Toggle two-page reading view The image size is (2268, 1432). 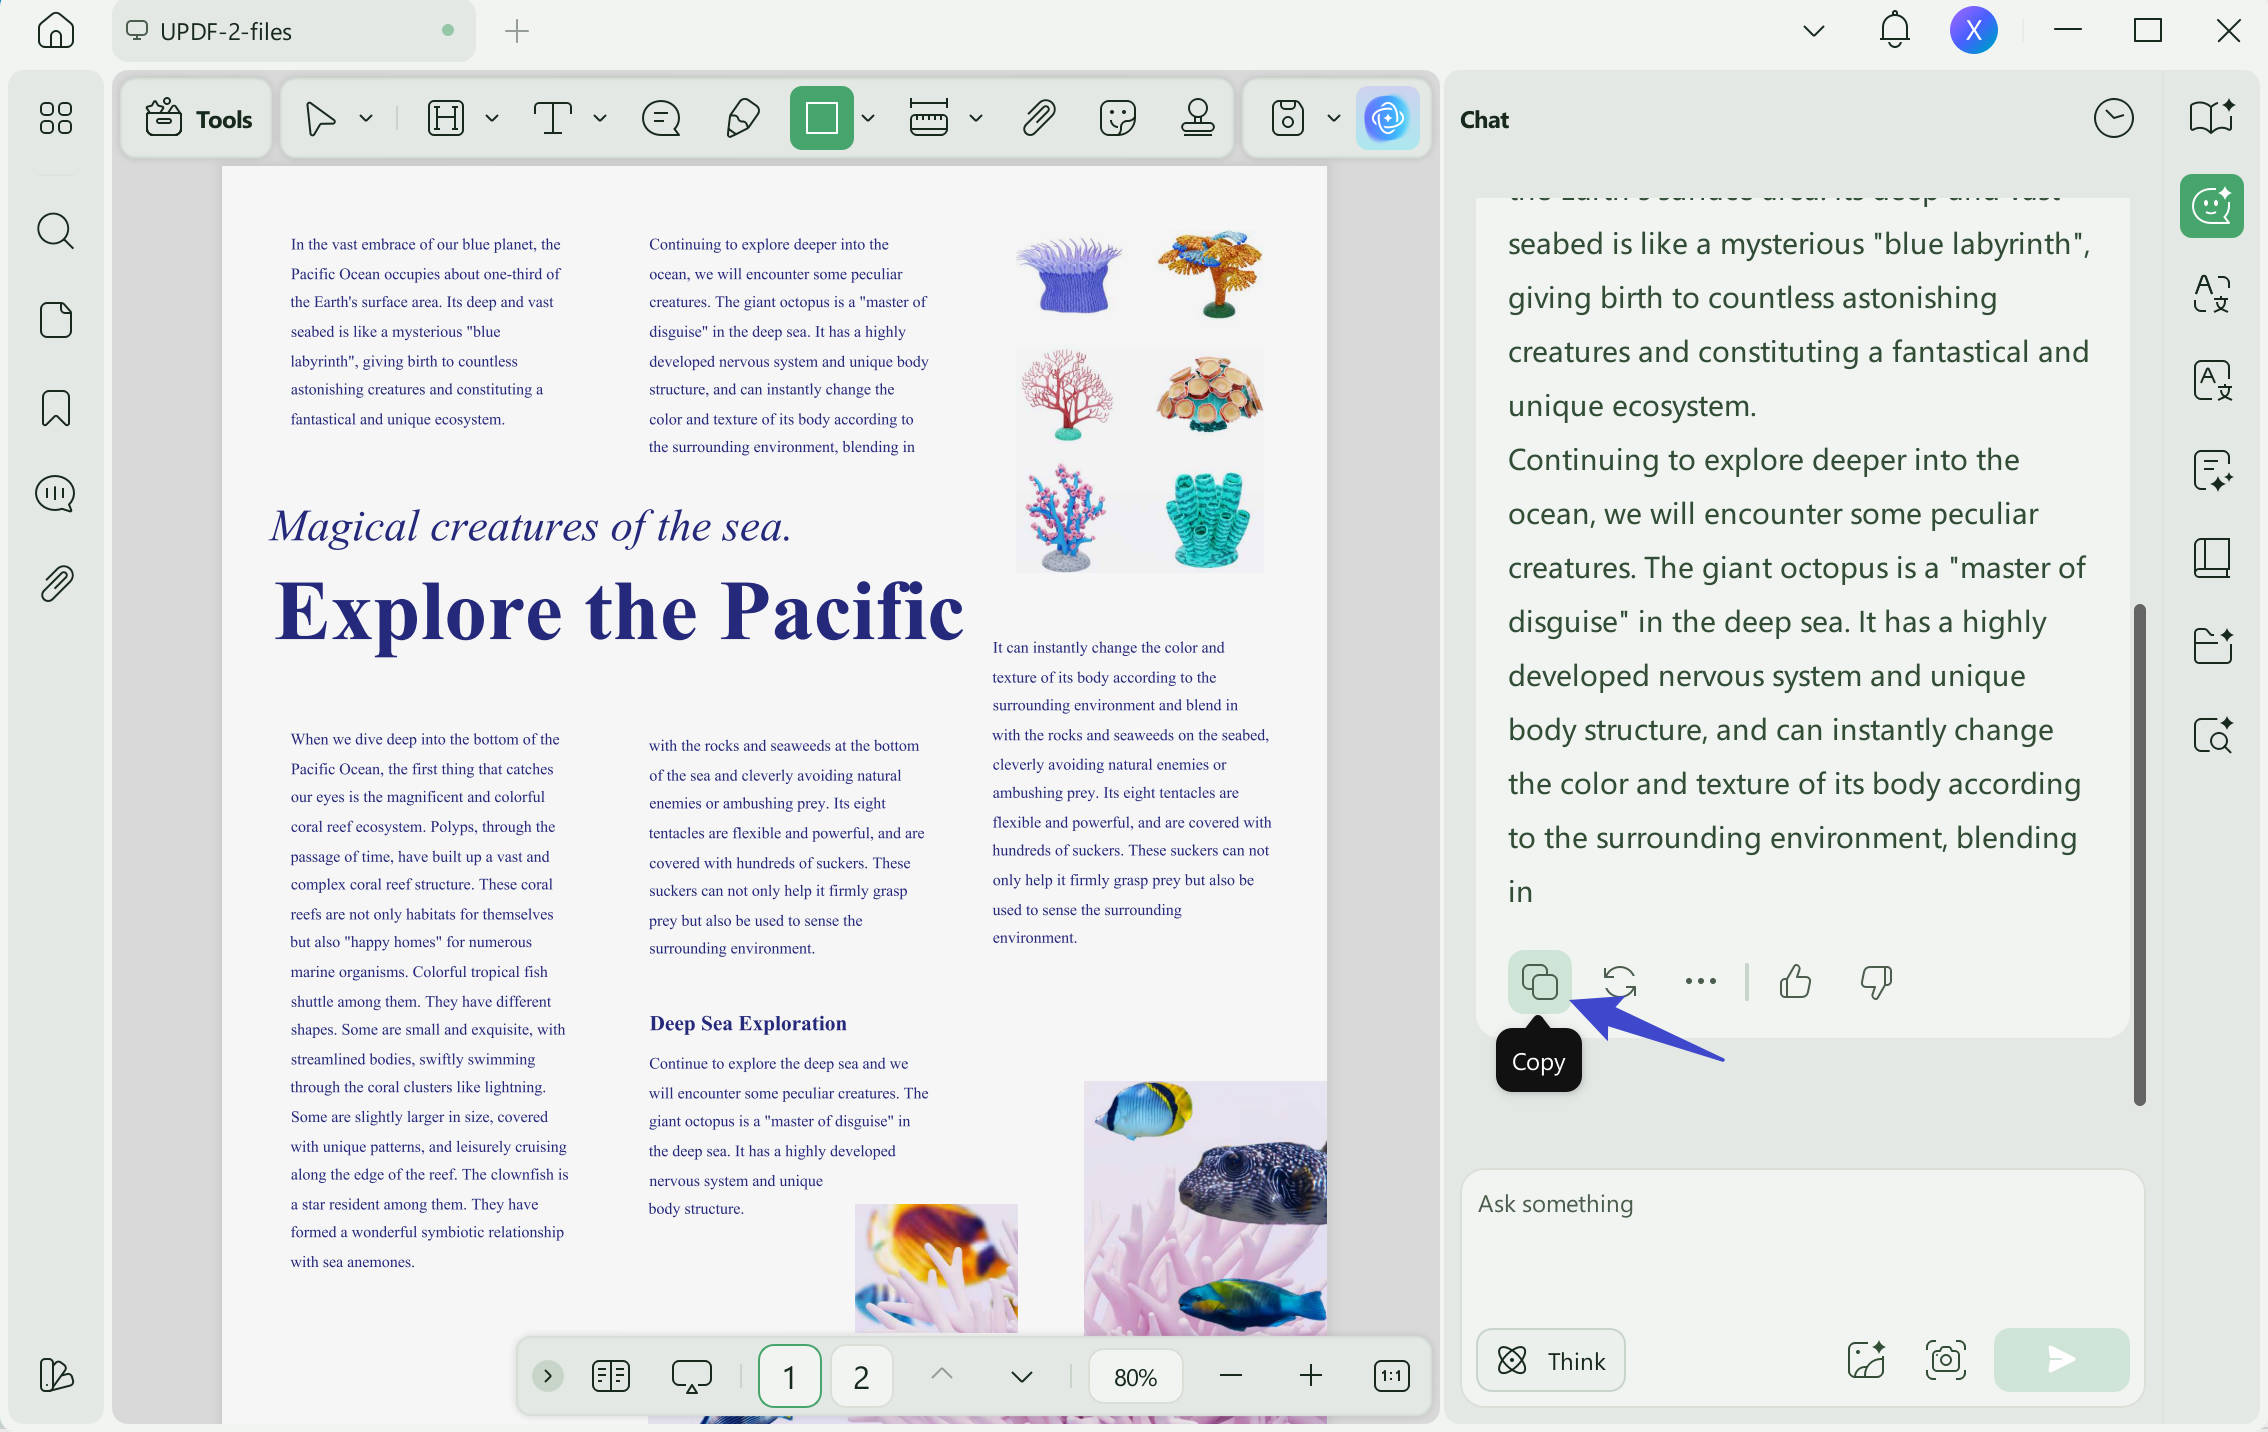coord(610,1377)
